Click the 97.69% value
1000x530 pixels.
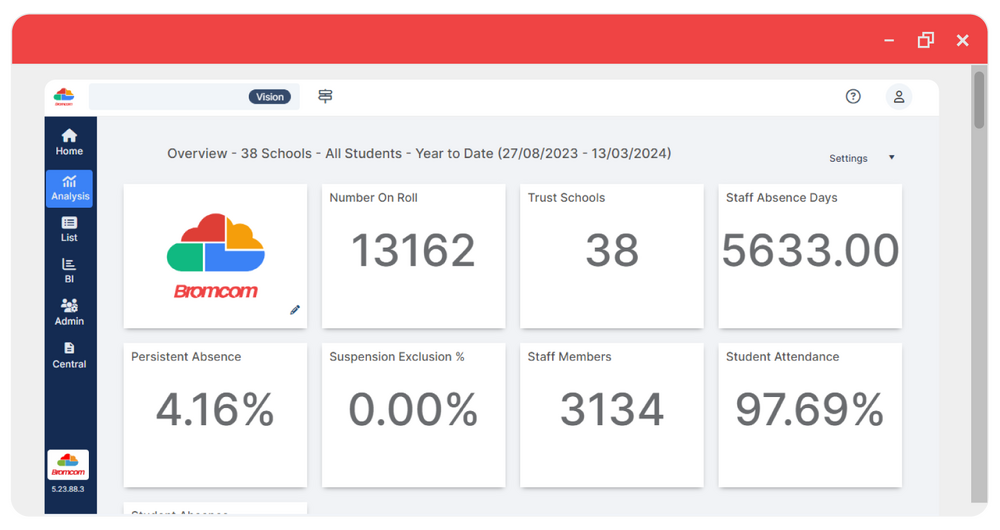click(810, 409)
